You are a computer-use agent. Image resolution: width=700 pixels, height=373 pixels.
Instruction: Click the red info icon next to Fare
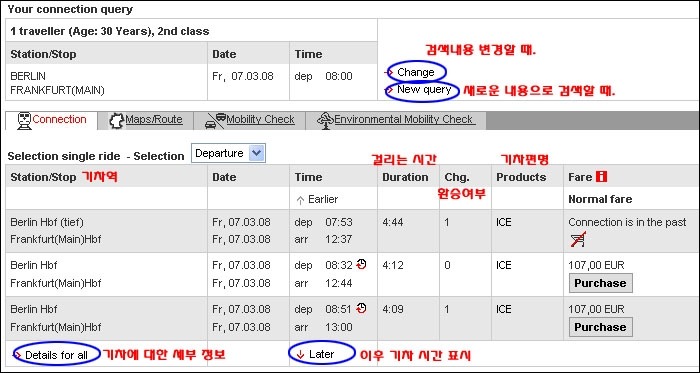coord(601,177)
